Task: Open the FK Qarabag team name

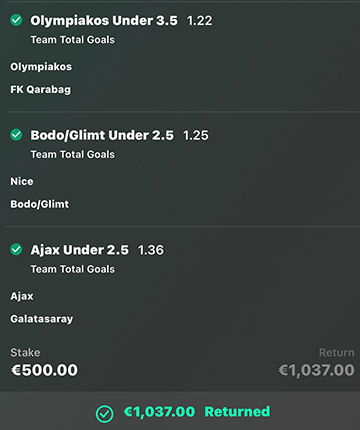Action: tap(40, 89)
